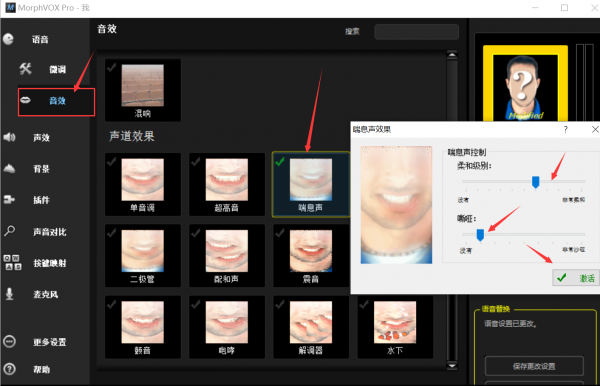Maximize the MorphVOX Pro window
Screen dimensions: 600x386
(x=564, y=8)
